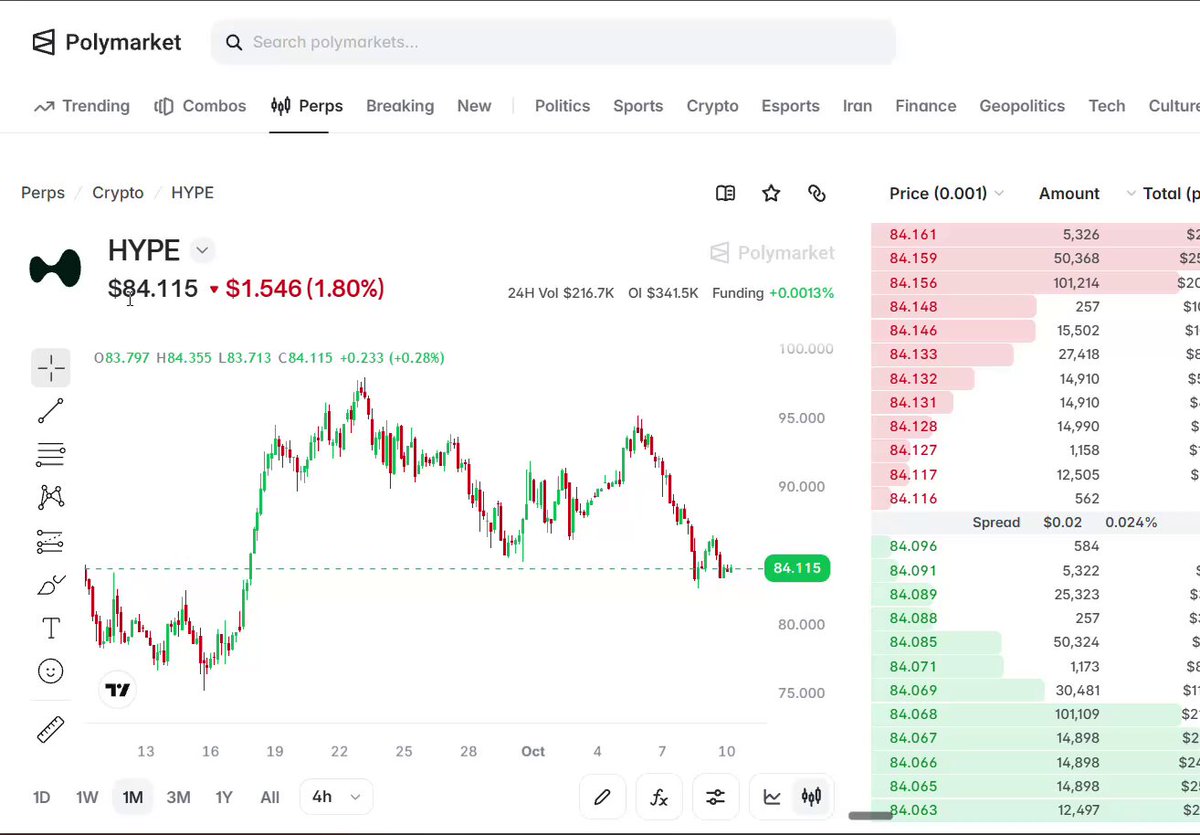Switch to the Politics category

[562, 106]
